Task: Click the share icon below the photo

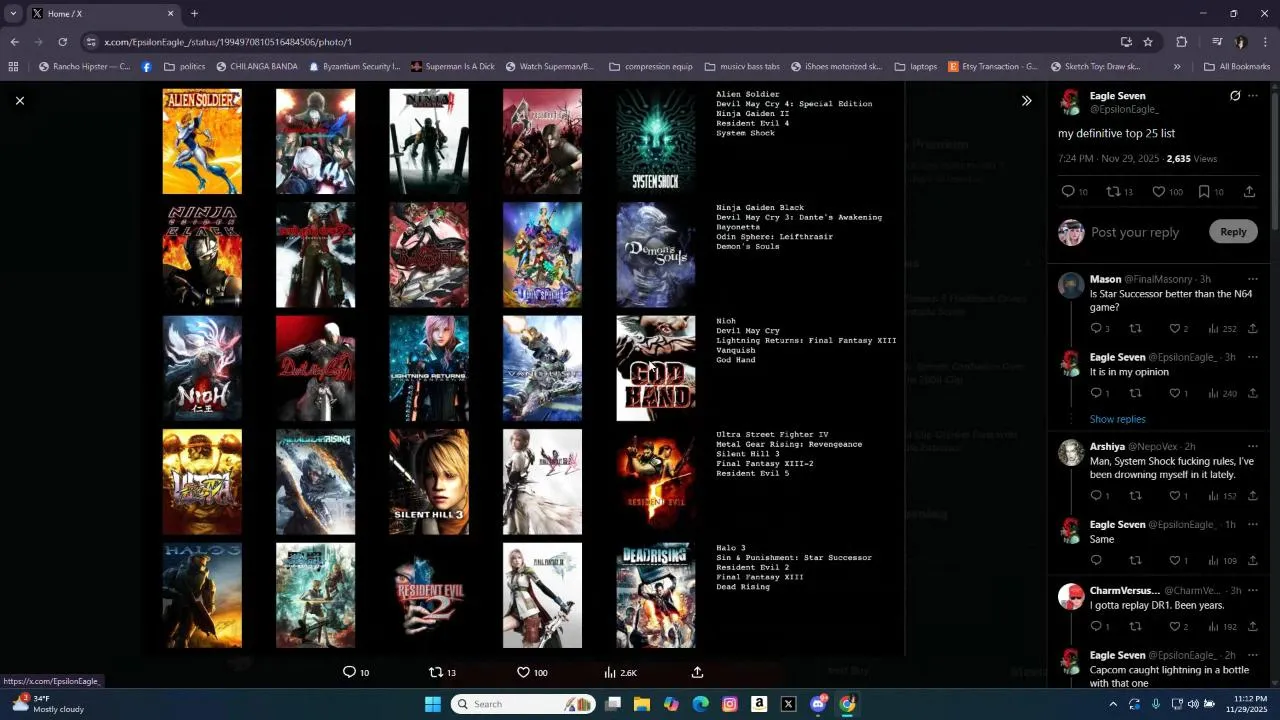Action: (697, 672)
